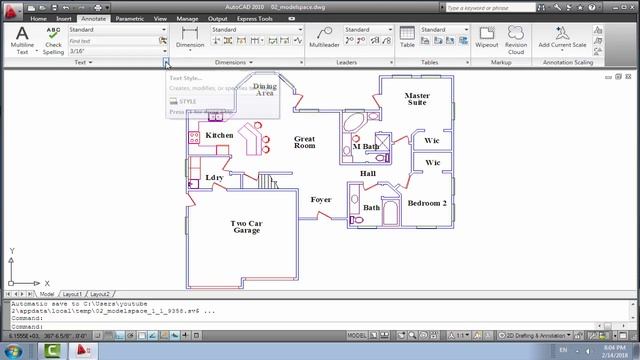Click Add Current Scale
The width and height of the screenshot is (640, 360).
pyautogui.click(x=562, y=38)
